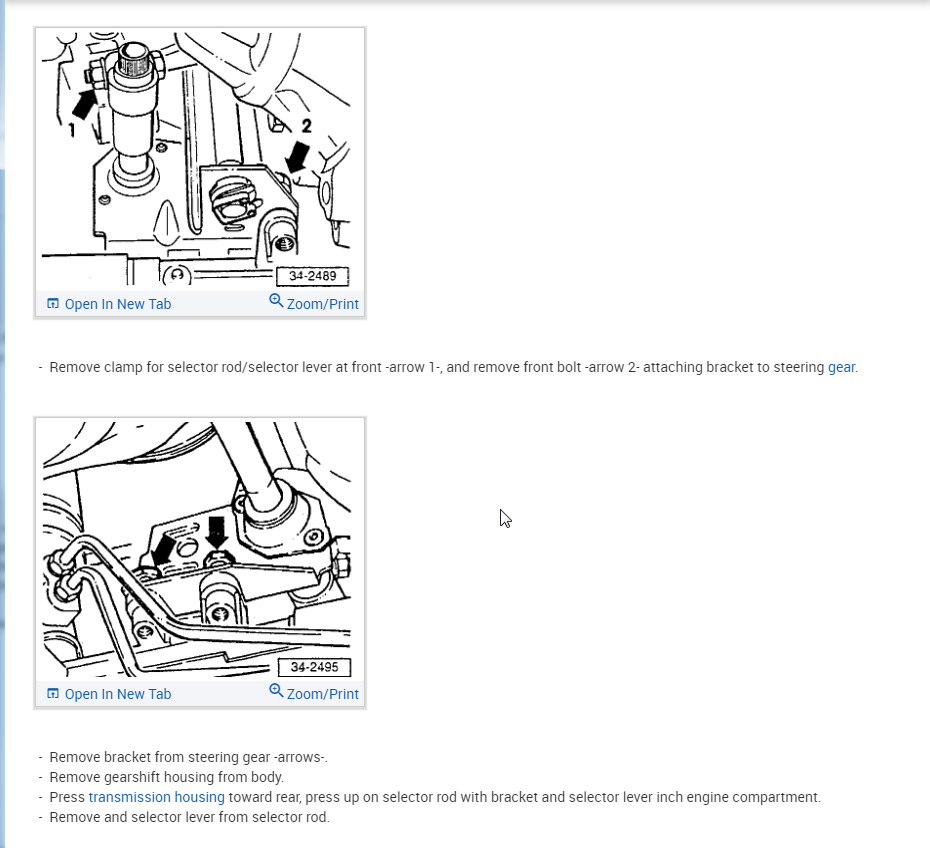Open diagram 34-2489 via 'Open In New Tab' text

118,304
